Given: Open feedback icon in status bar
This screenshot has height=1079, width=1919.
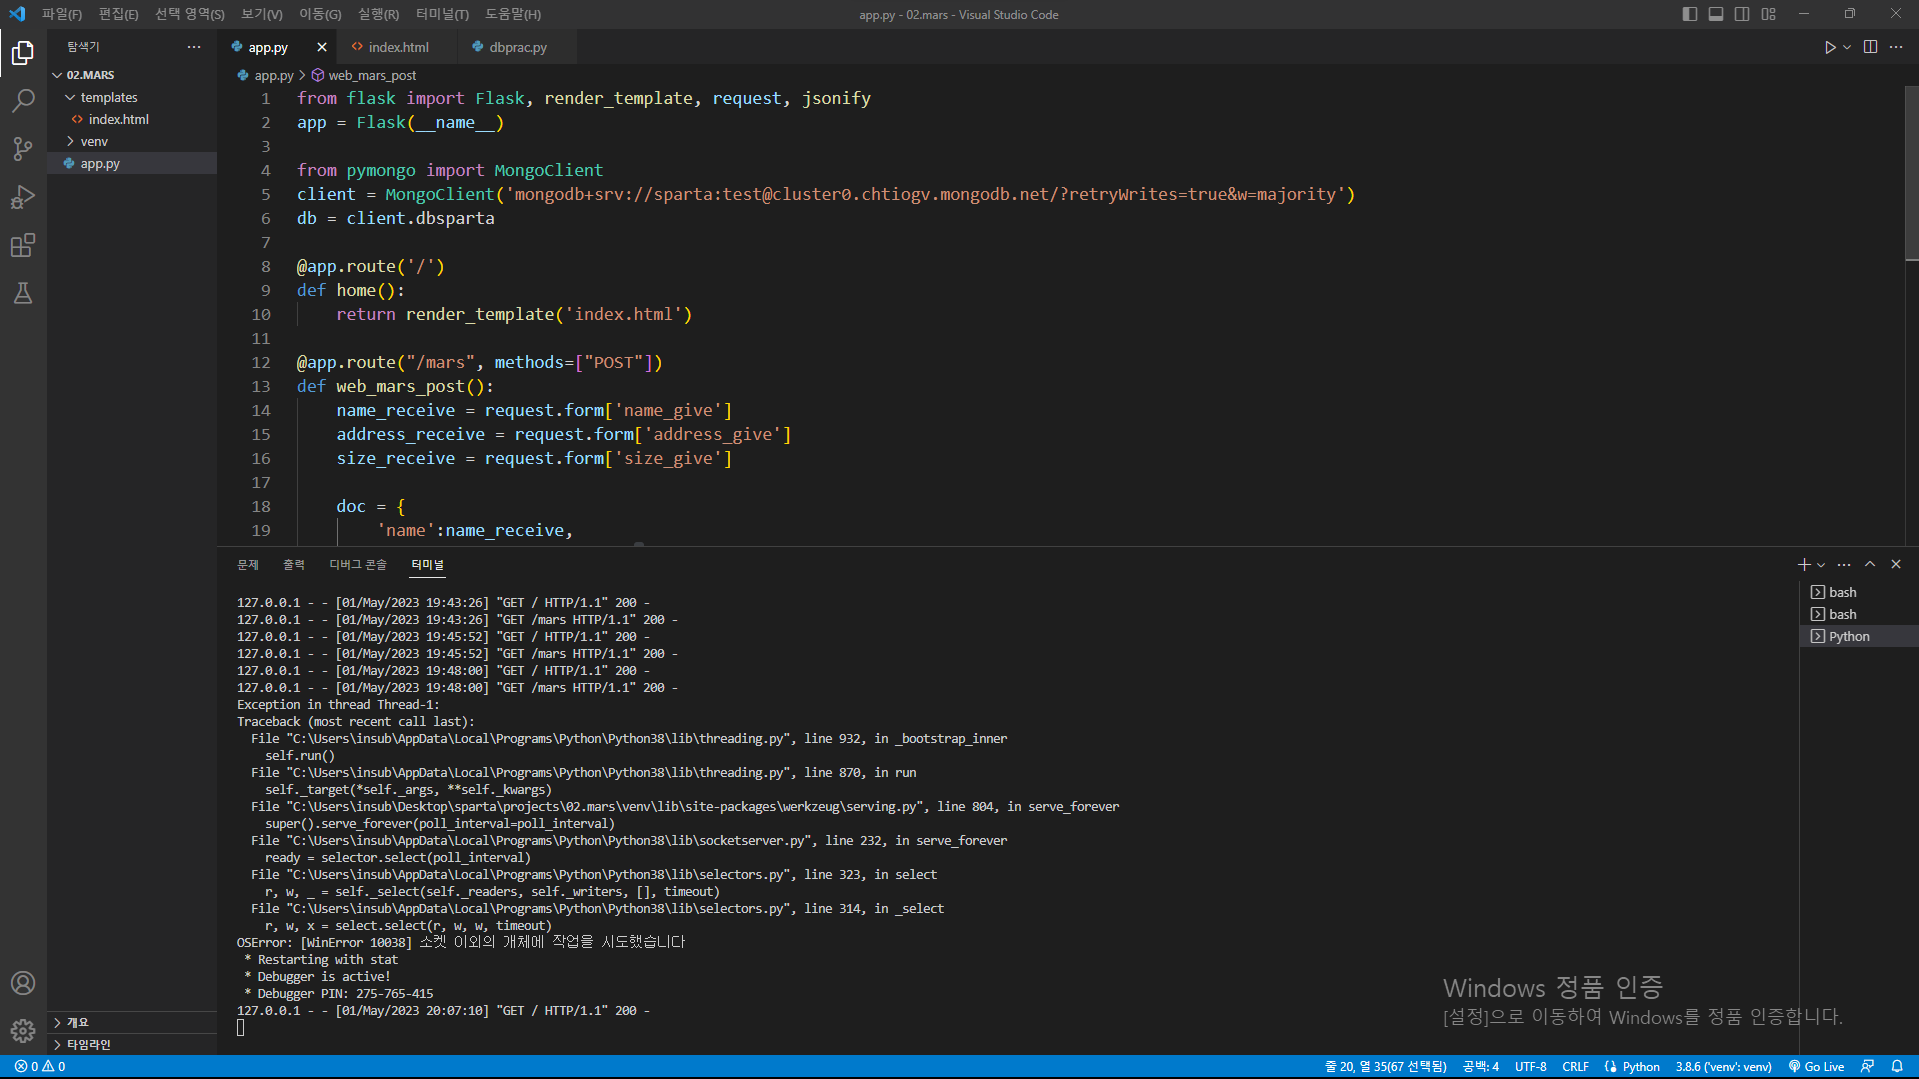Looking at the screenshot, I should (x=1867, y=1067).
